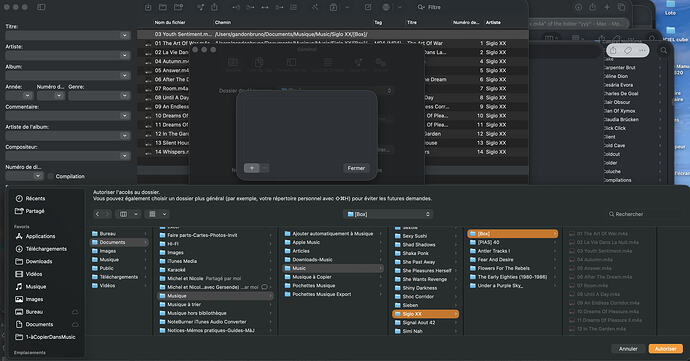The image size is (690, 361).
Task: Sort by the Chemin column header
Action: [223, 22]
